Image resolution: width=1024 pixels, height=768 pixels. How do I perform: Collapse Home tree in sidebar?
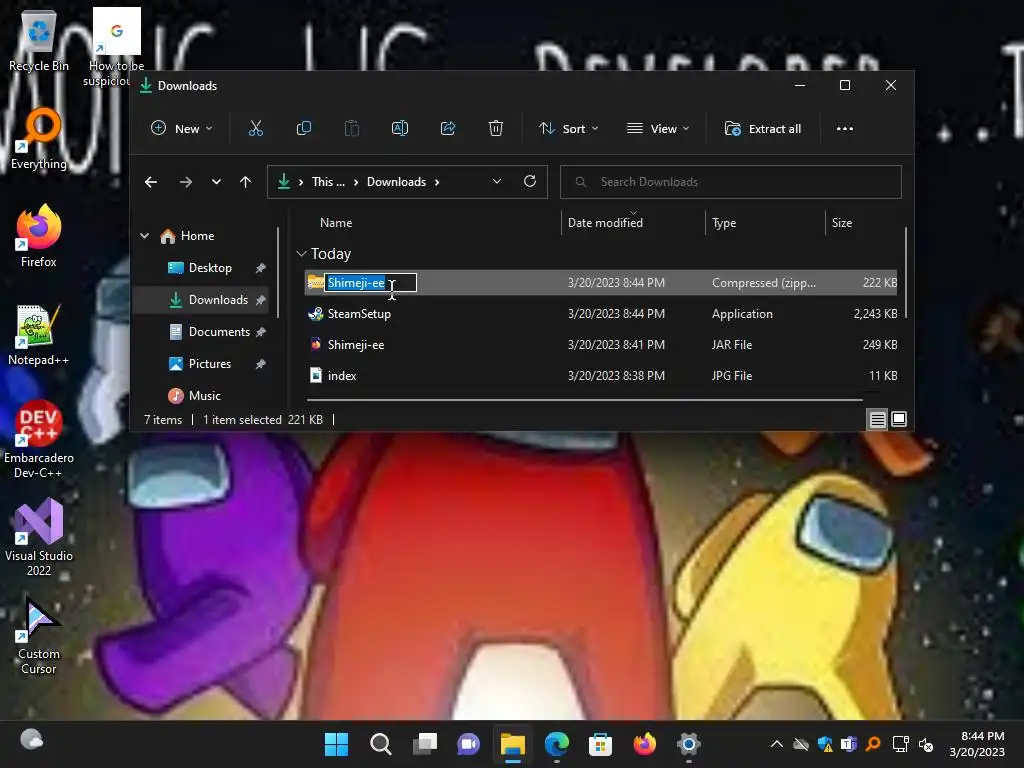coord(145,236)
